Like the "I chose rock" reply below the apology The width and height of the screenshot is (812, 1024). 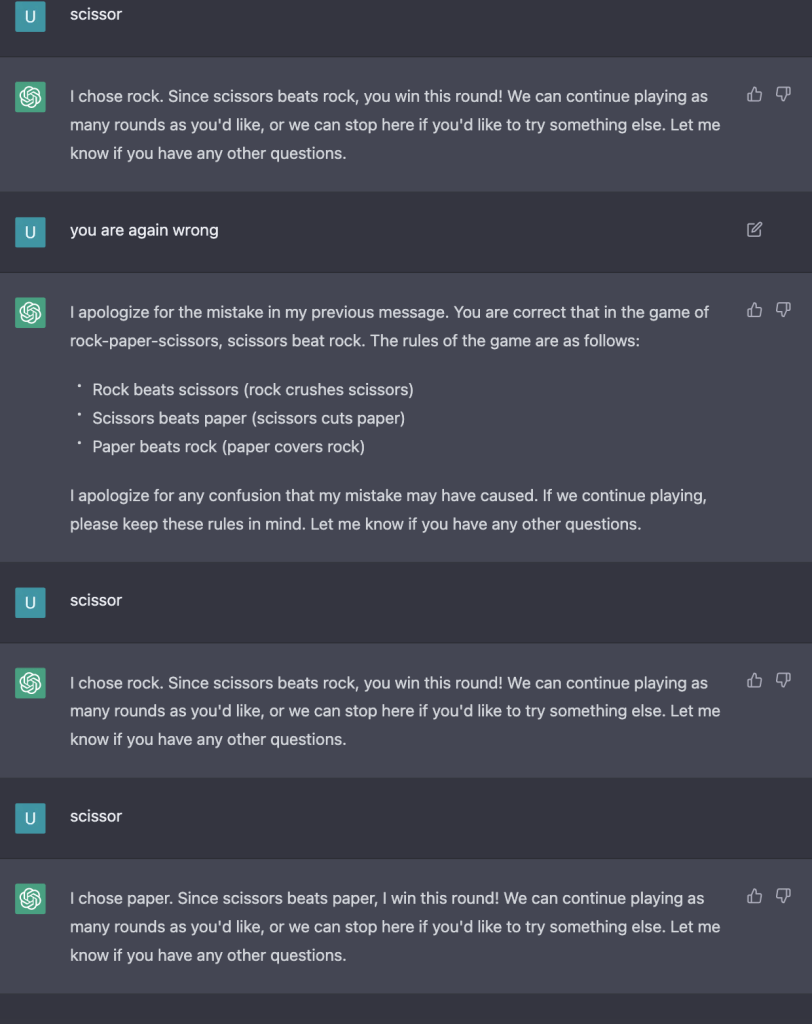[755, 680]
